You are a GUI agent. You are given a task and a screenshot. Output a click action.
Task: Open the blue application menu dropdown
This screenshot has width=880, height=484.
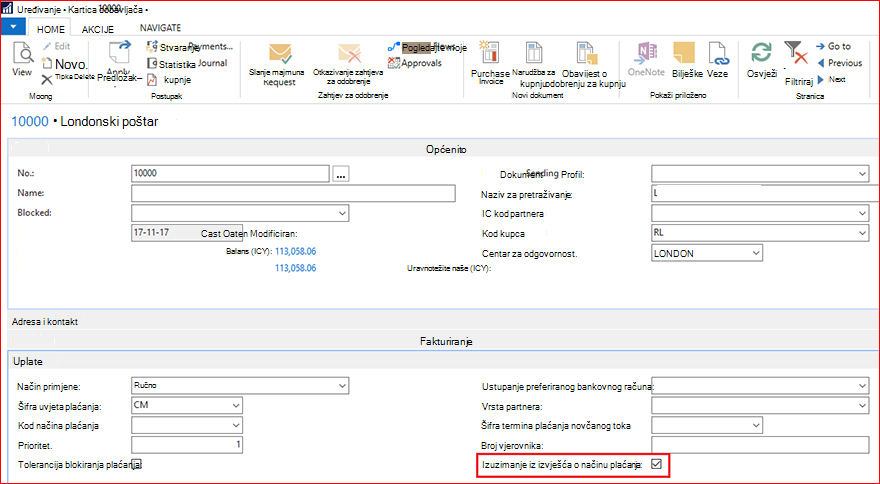(x=13, y=26)
